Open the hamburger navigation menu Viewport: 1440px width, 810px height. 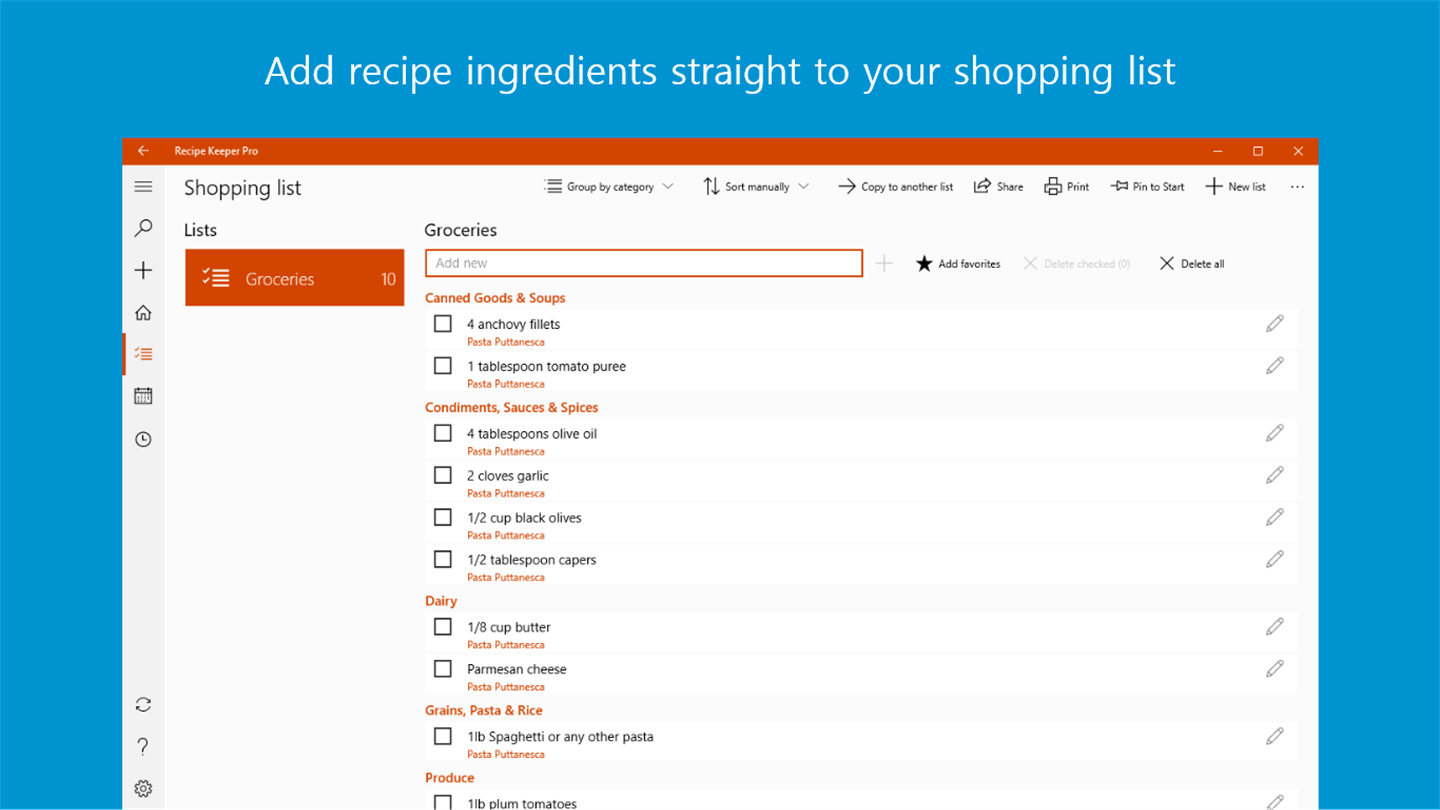(x=143, y=187)
